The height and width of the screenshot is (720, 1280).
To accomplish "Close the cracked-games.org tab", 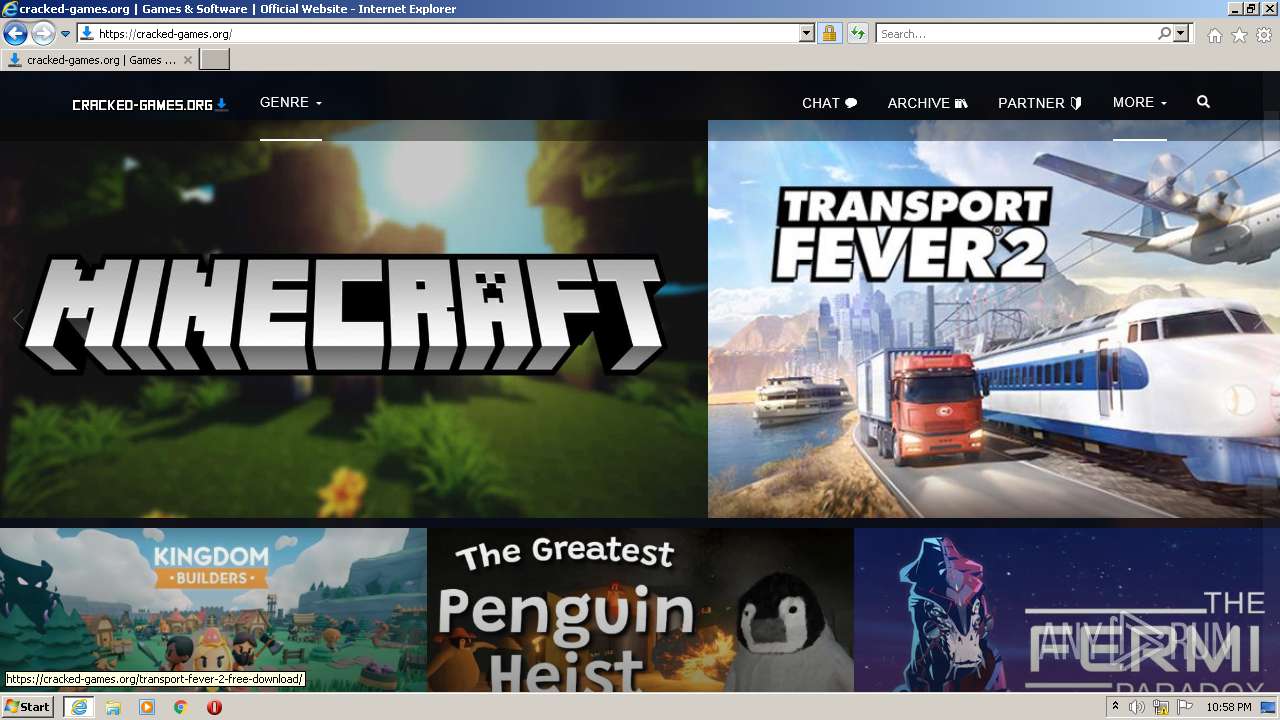I will pos(188,60).
